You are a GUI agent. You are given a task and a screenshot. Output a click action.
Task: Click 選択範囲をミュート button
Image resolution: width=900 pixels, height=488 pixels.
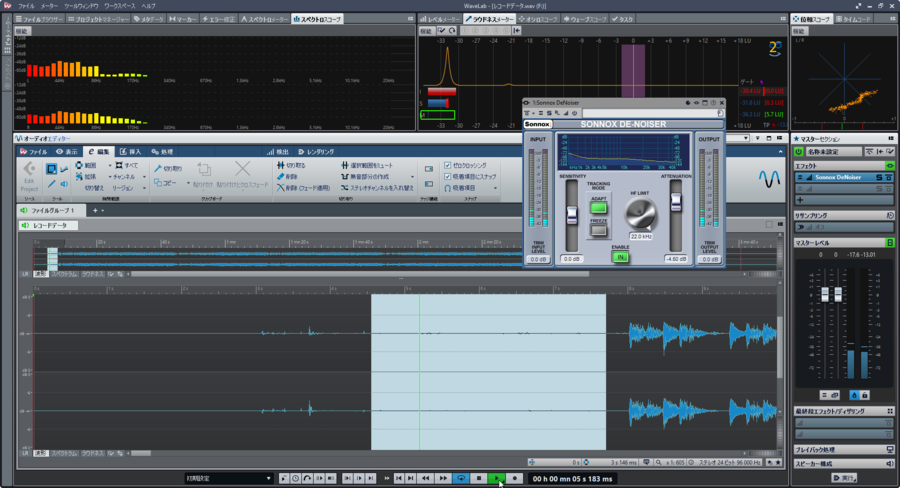[x=367, y=165]
